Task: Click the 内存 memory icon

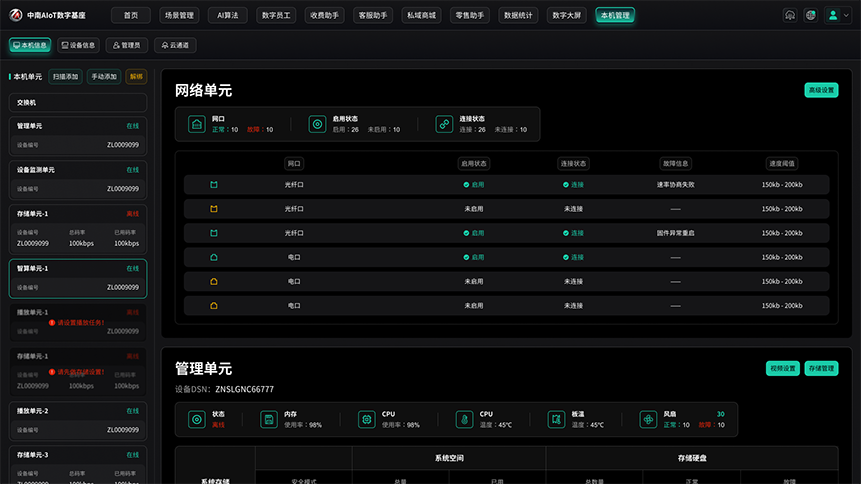Action: click(x=269, y=420)
